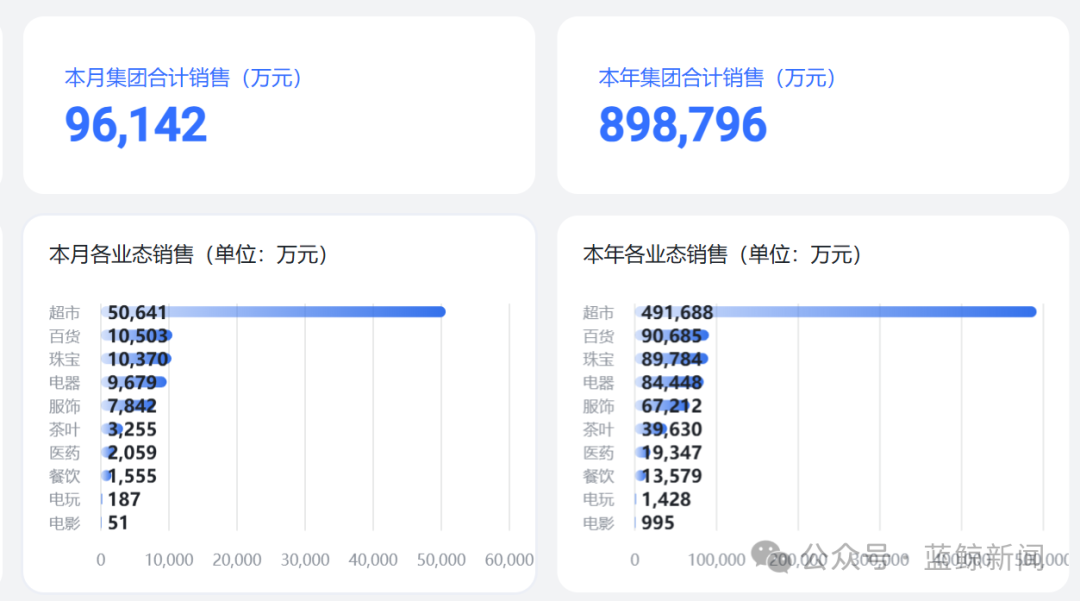Click the yearly 服饰 value 67,212
The width and height of the screenshot is (1080, 601).
[x=672, y=406]
